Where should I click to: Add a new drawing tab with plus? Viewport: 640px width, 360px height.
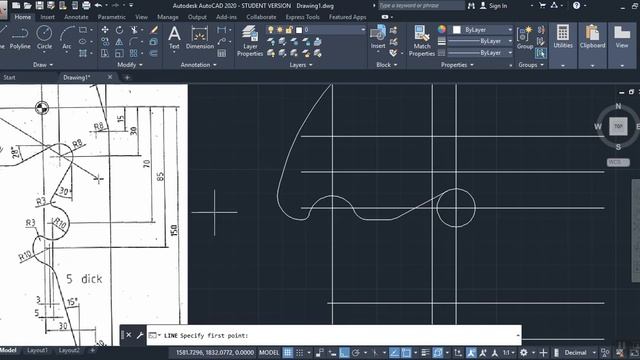pyautogui.click(x=127, y=77)
